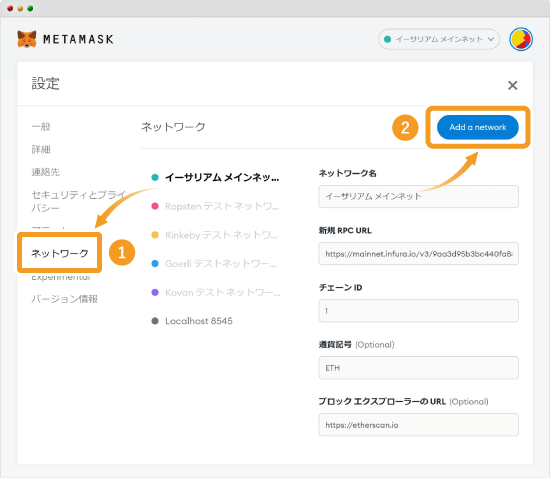Click the macOS green maximize dot
Image resolution: width=550 pixels, height=478 pixels.
point(30,8)
